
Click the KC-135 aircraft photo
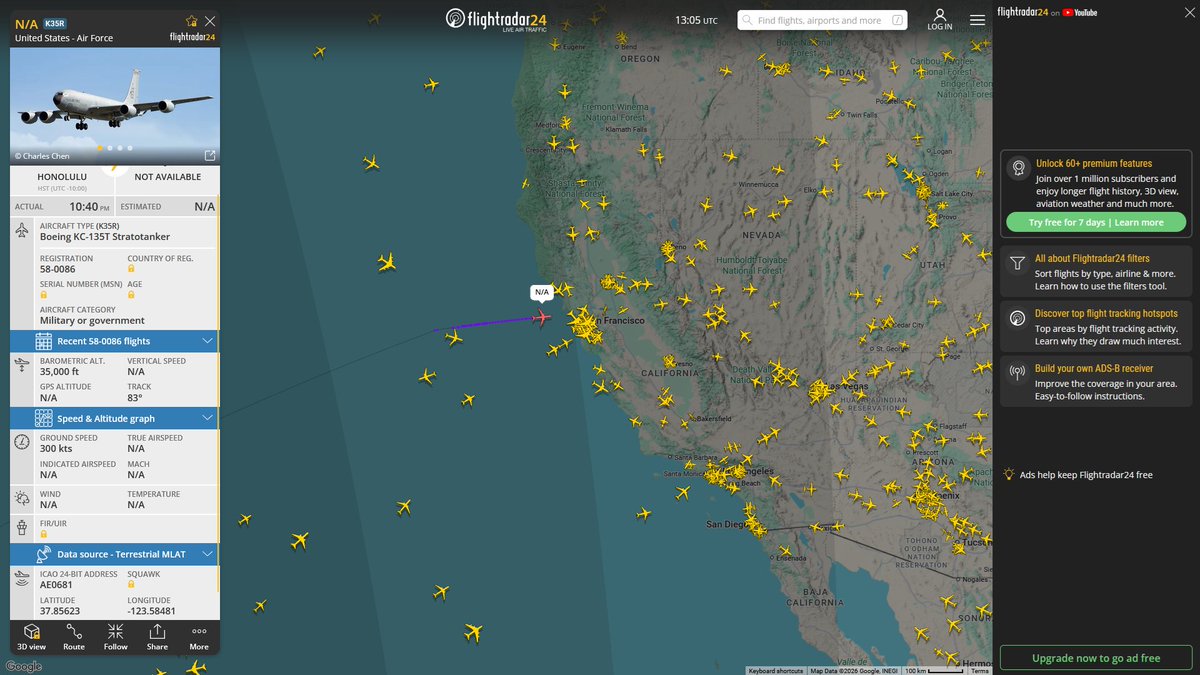click(114, 105)
